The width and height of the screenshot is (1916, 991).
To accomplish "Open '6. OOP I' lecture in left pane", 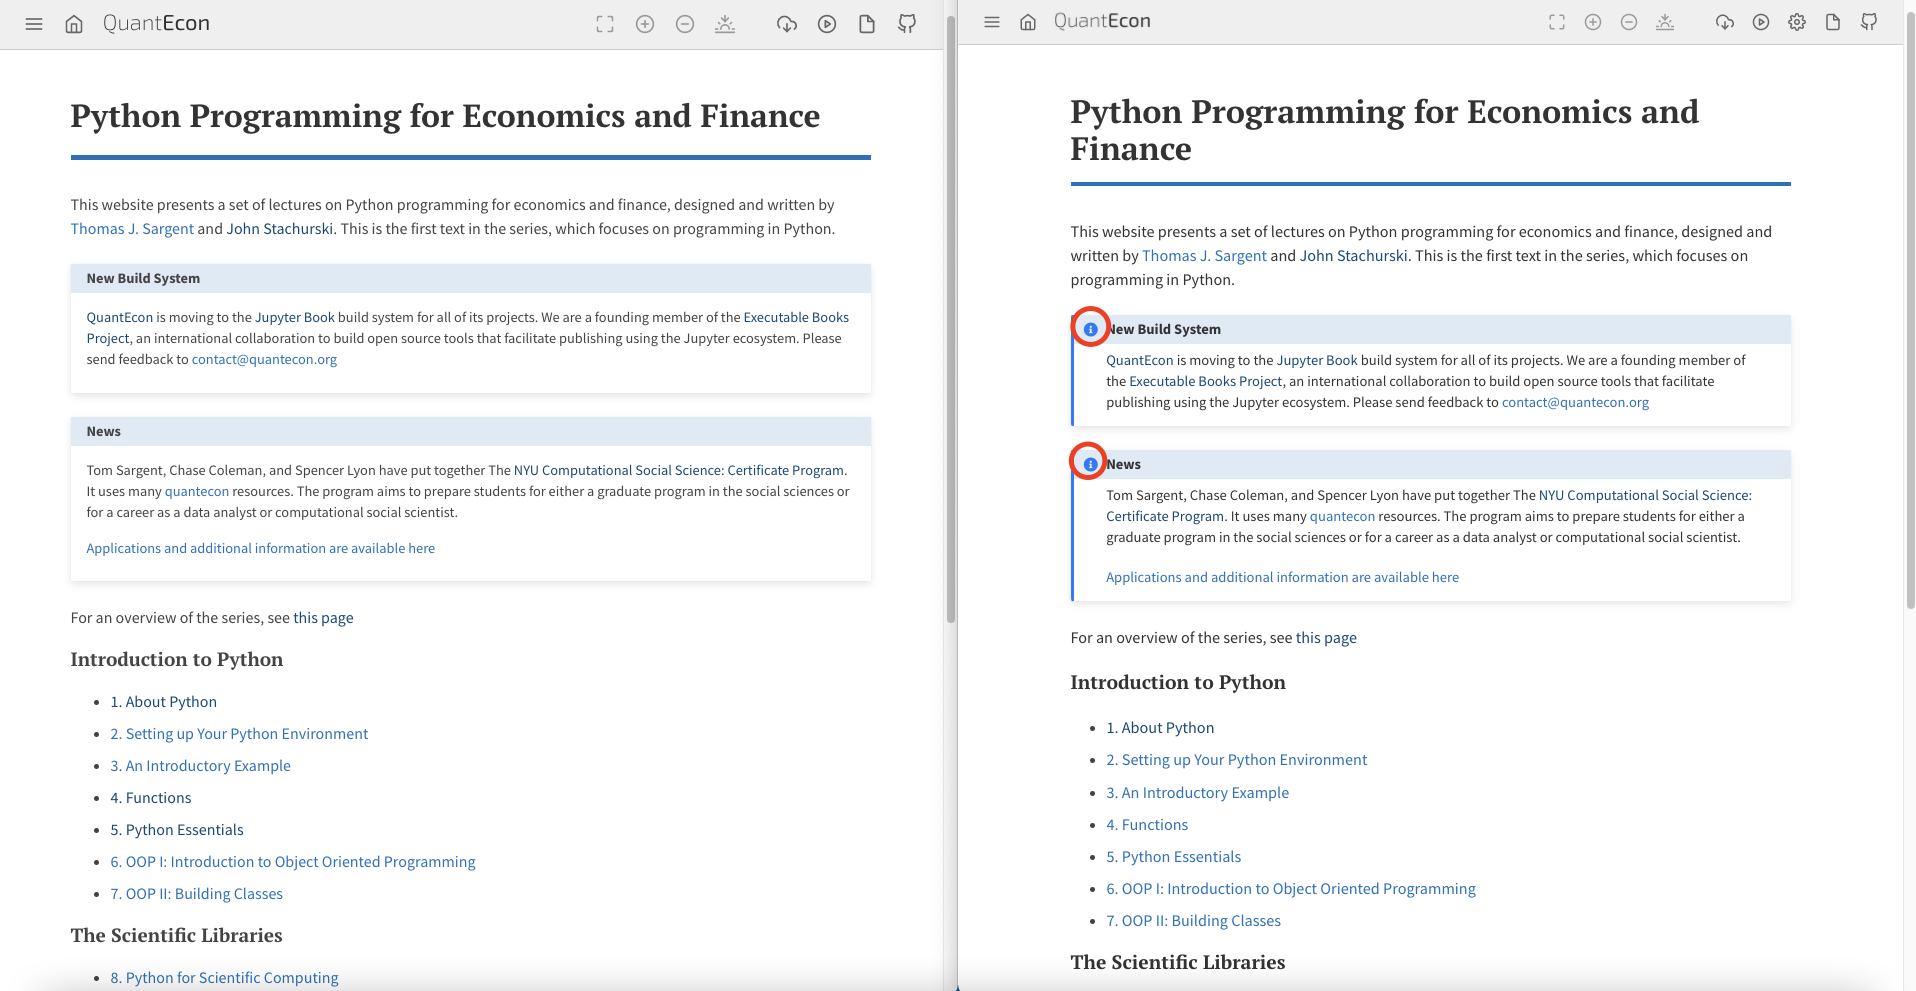I will pos(293,862).
